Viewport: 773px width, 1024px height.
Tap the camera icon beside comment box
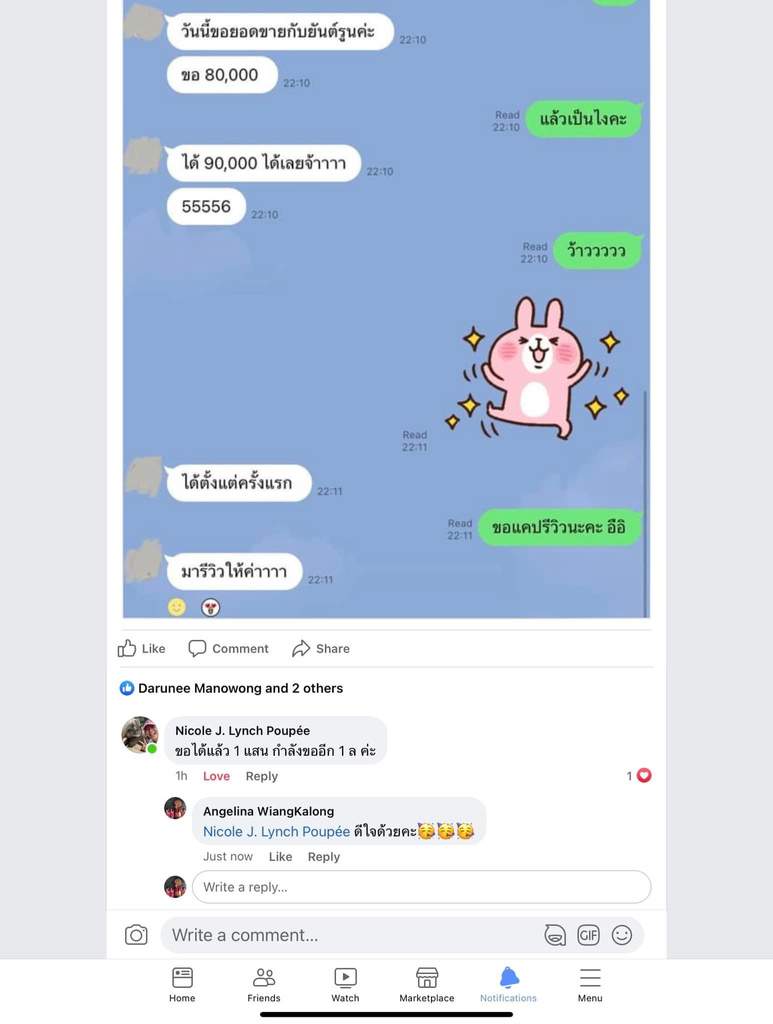point(136,935)
